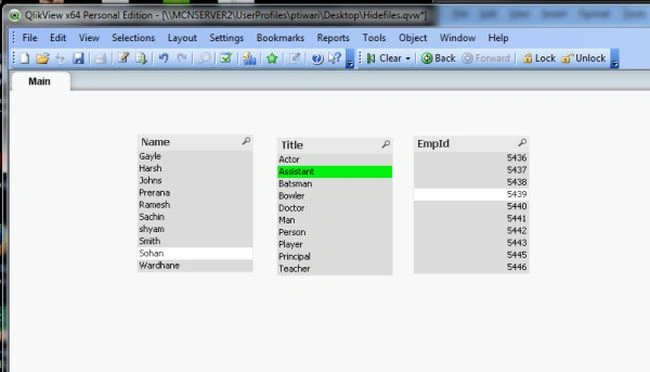Select Harsh in Name list
This screenshot has height=372, width=650.
pos(195,168)
